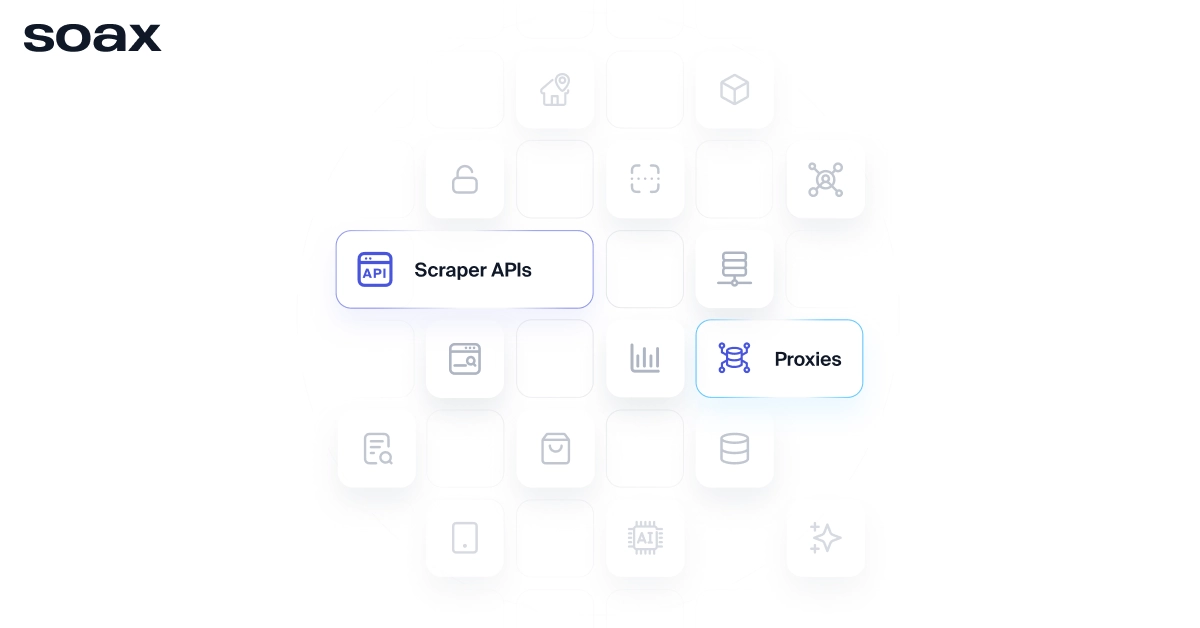Click the bar chart icon
This screenshot has width=1200, height=628.
coord(645,358)
